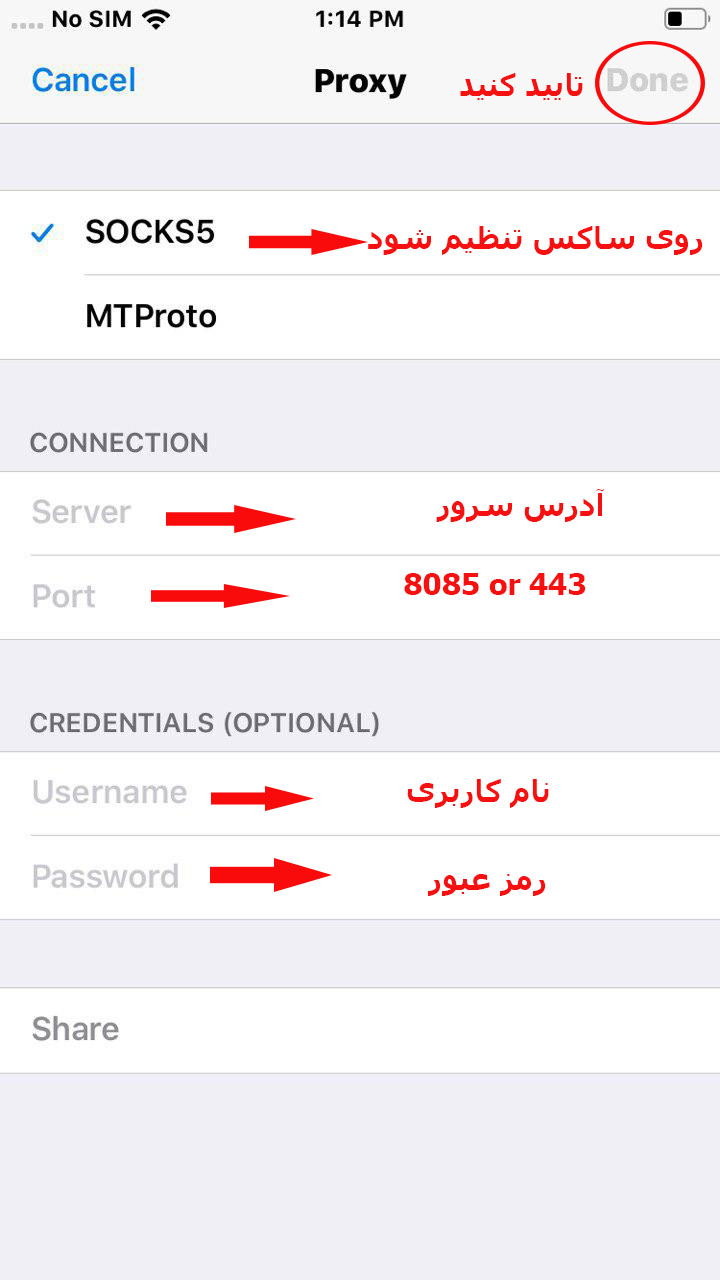
Task: Tap the battery indicator icon
Action: (x=685, y=19)
